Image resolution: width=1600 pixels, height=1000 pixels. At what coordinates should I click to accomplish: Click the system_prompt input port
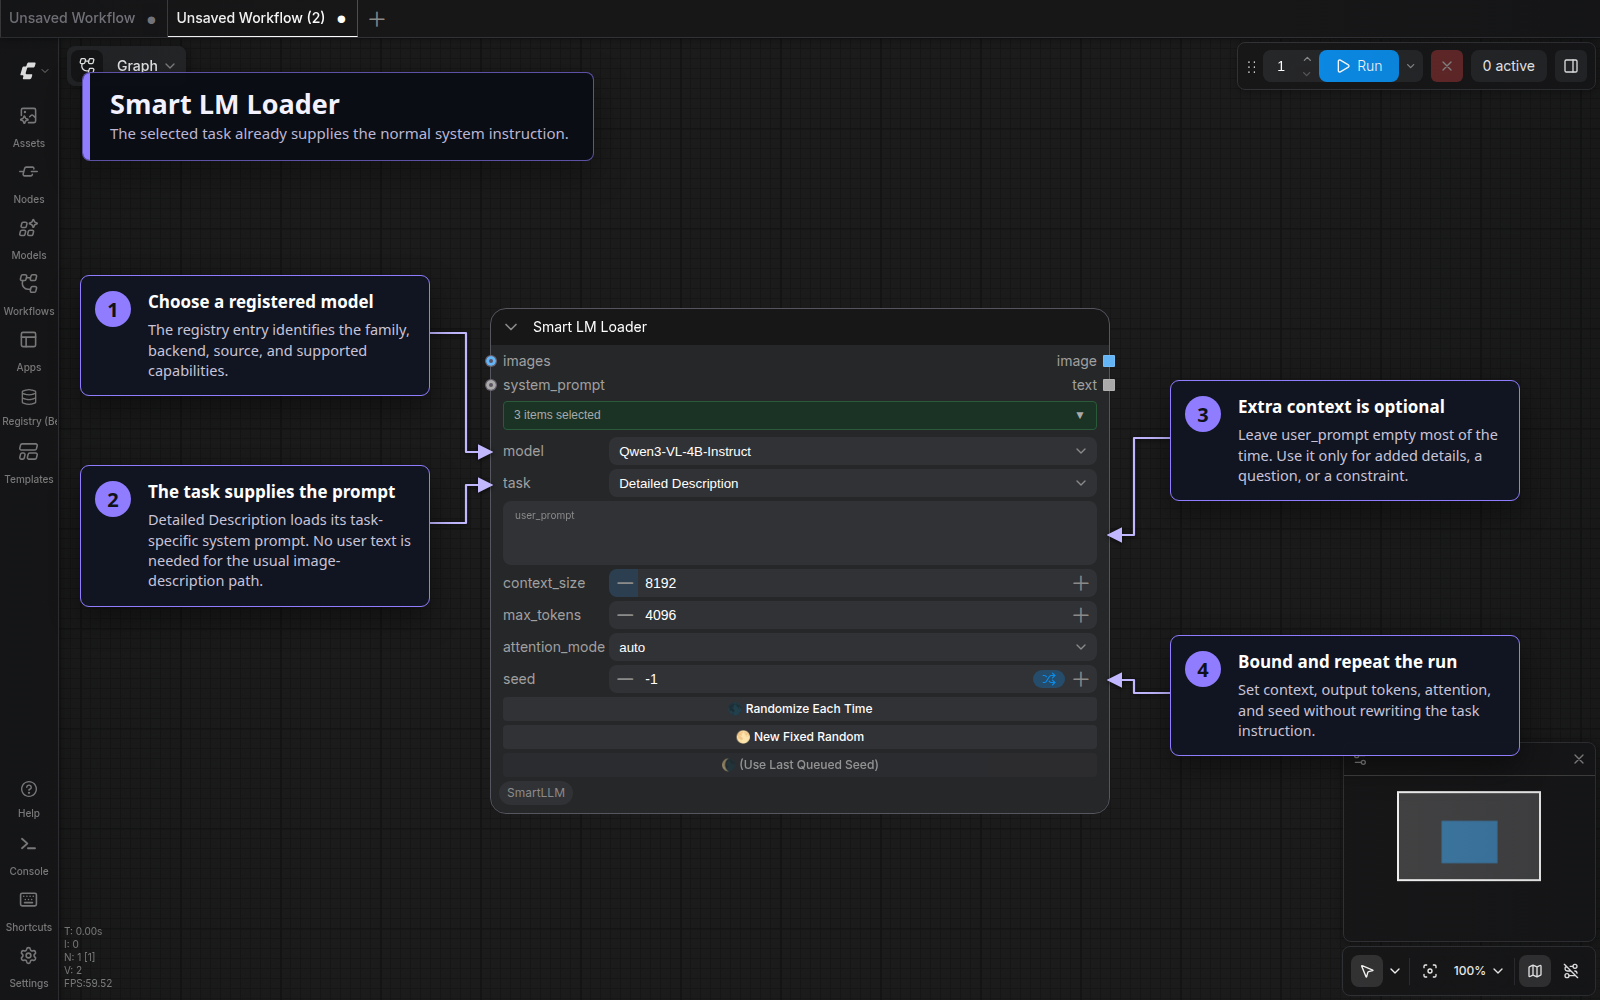pyautogui.click(x=491, y=385)
